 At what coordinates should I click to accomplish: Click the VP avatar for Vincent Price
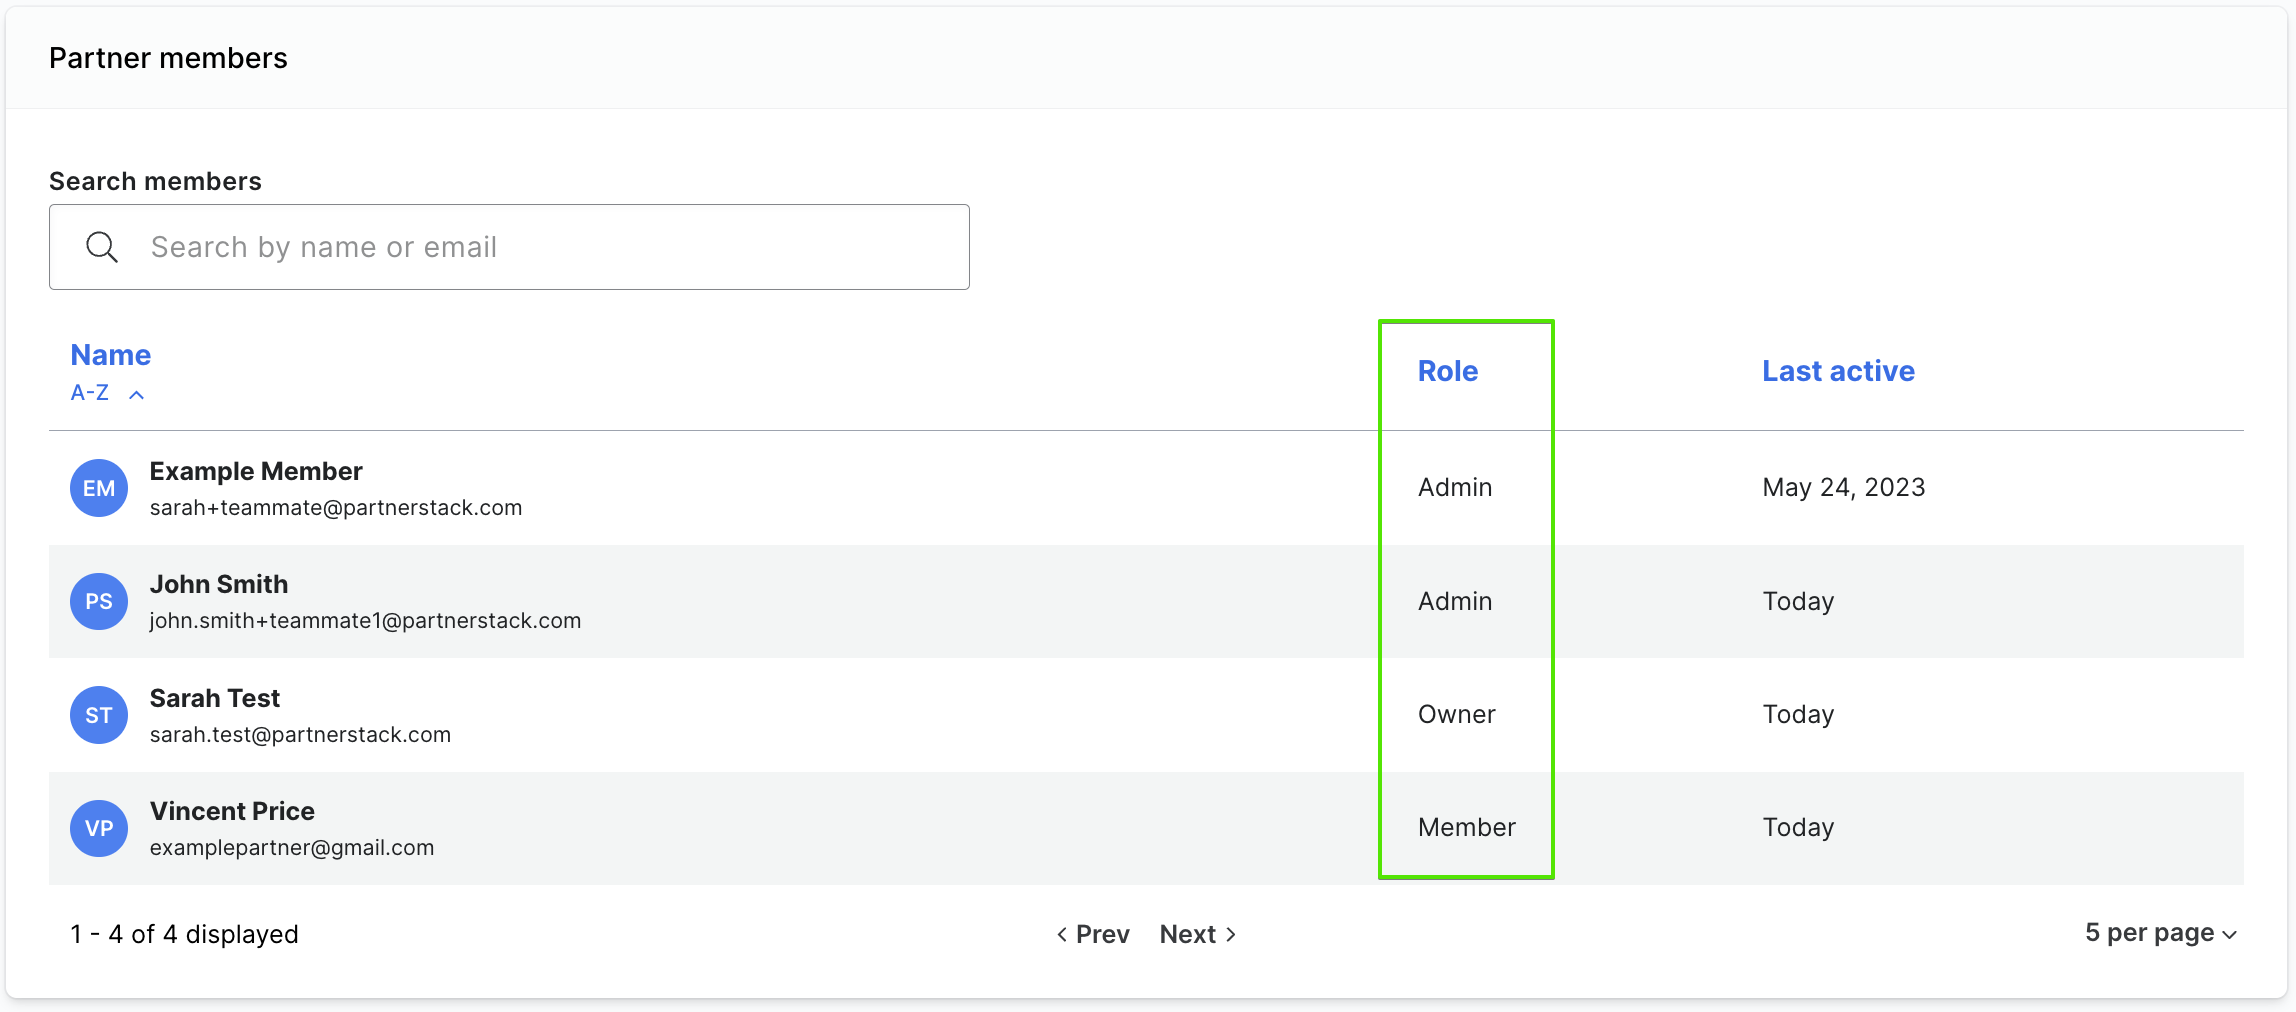pos(99,828)
